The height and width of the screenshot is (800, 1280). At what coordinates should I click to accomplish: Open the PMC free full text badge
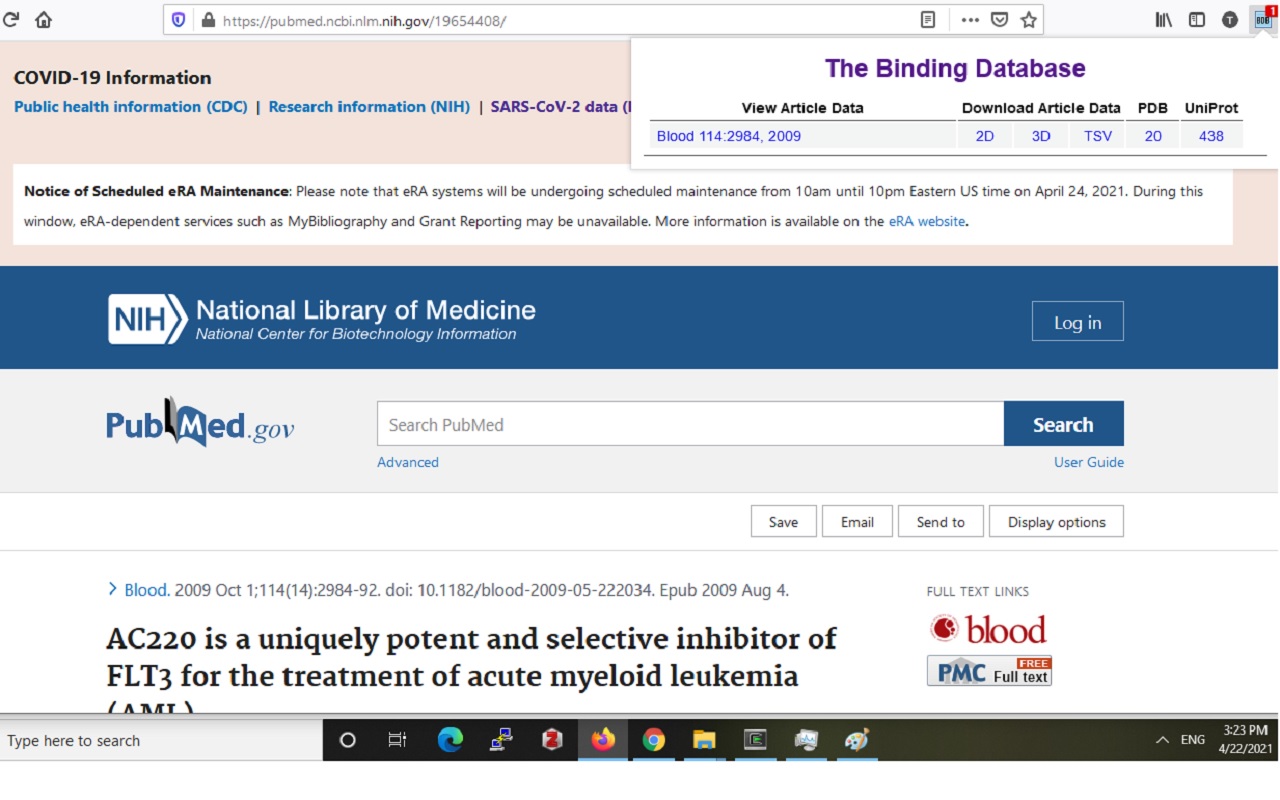(989, 671)
